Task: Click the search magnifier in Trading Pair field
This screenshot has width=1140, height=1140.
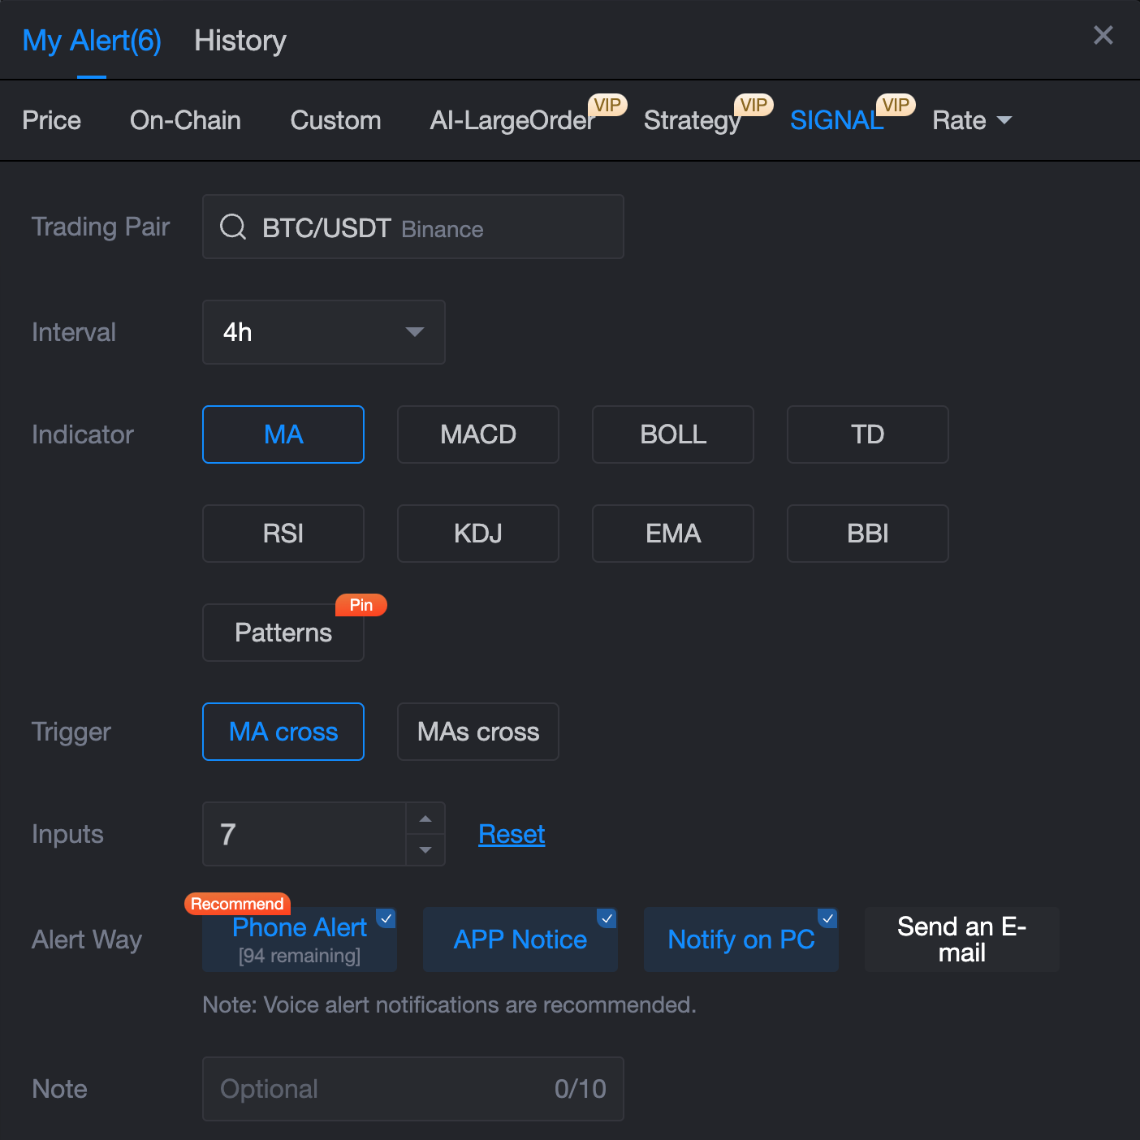Action: (232, 226)
